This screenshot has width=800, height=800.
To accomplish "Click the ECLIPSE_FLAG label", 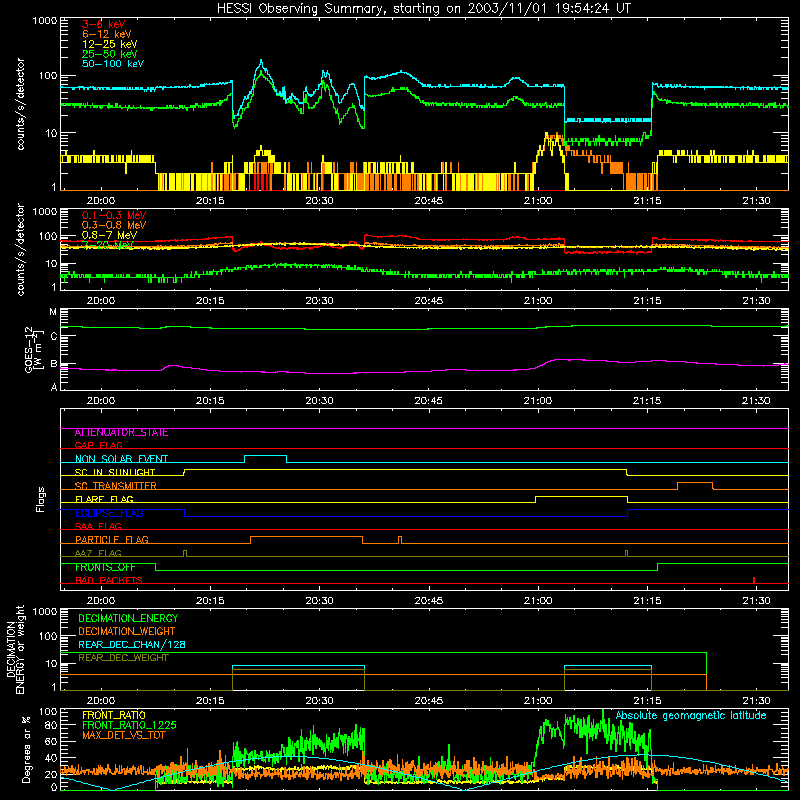I will tap(109, 513).
